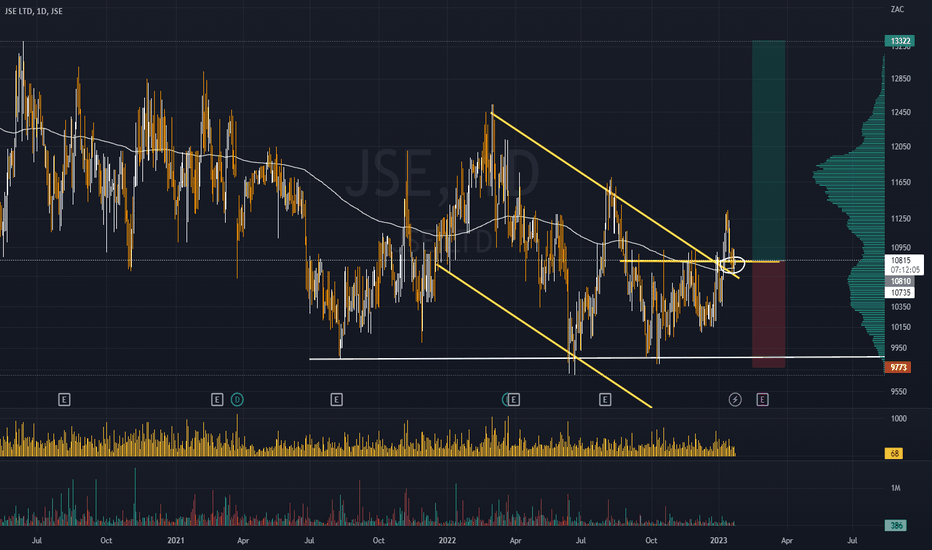Click 10350 on the price axis

(900, 307)
